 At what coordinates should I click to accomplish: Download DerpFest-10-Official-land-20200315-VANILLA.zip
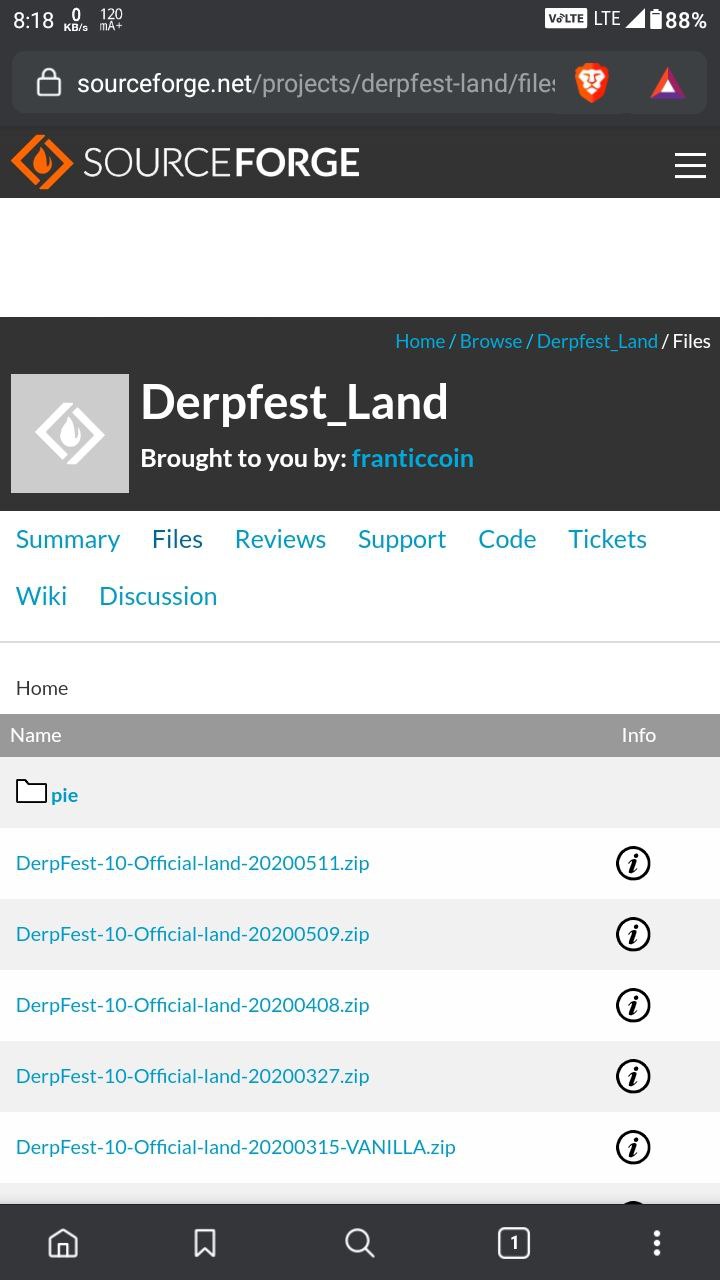pos(236,1147)
